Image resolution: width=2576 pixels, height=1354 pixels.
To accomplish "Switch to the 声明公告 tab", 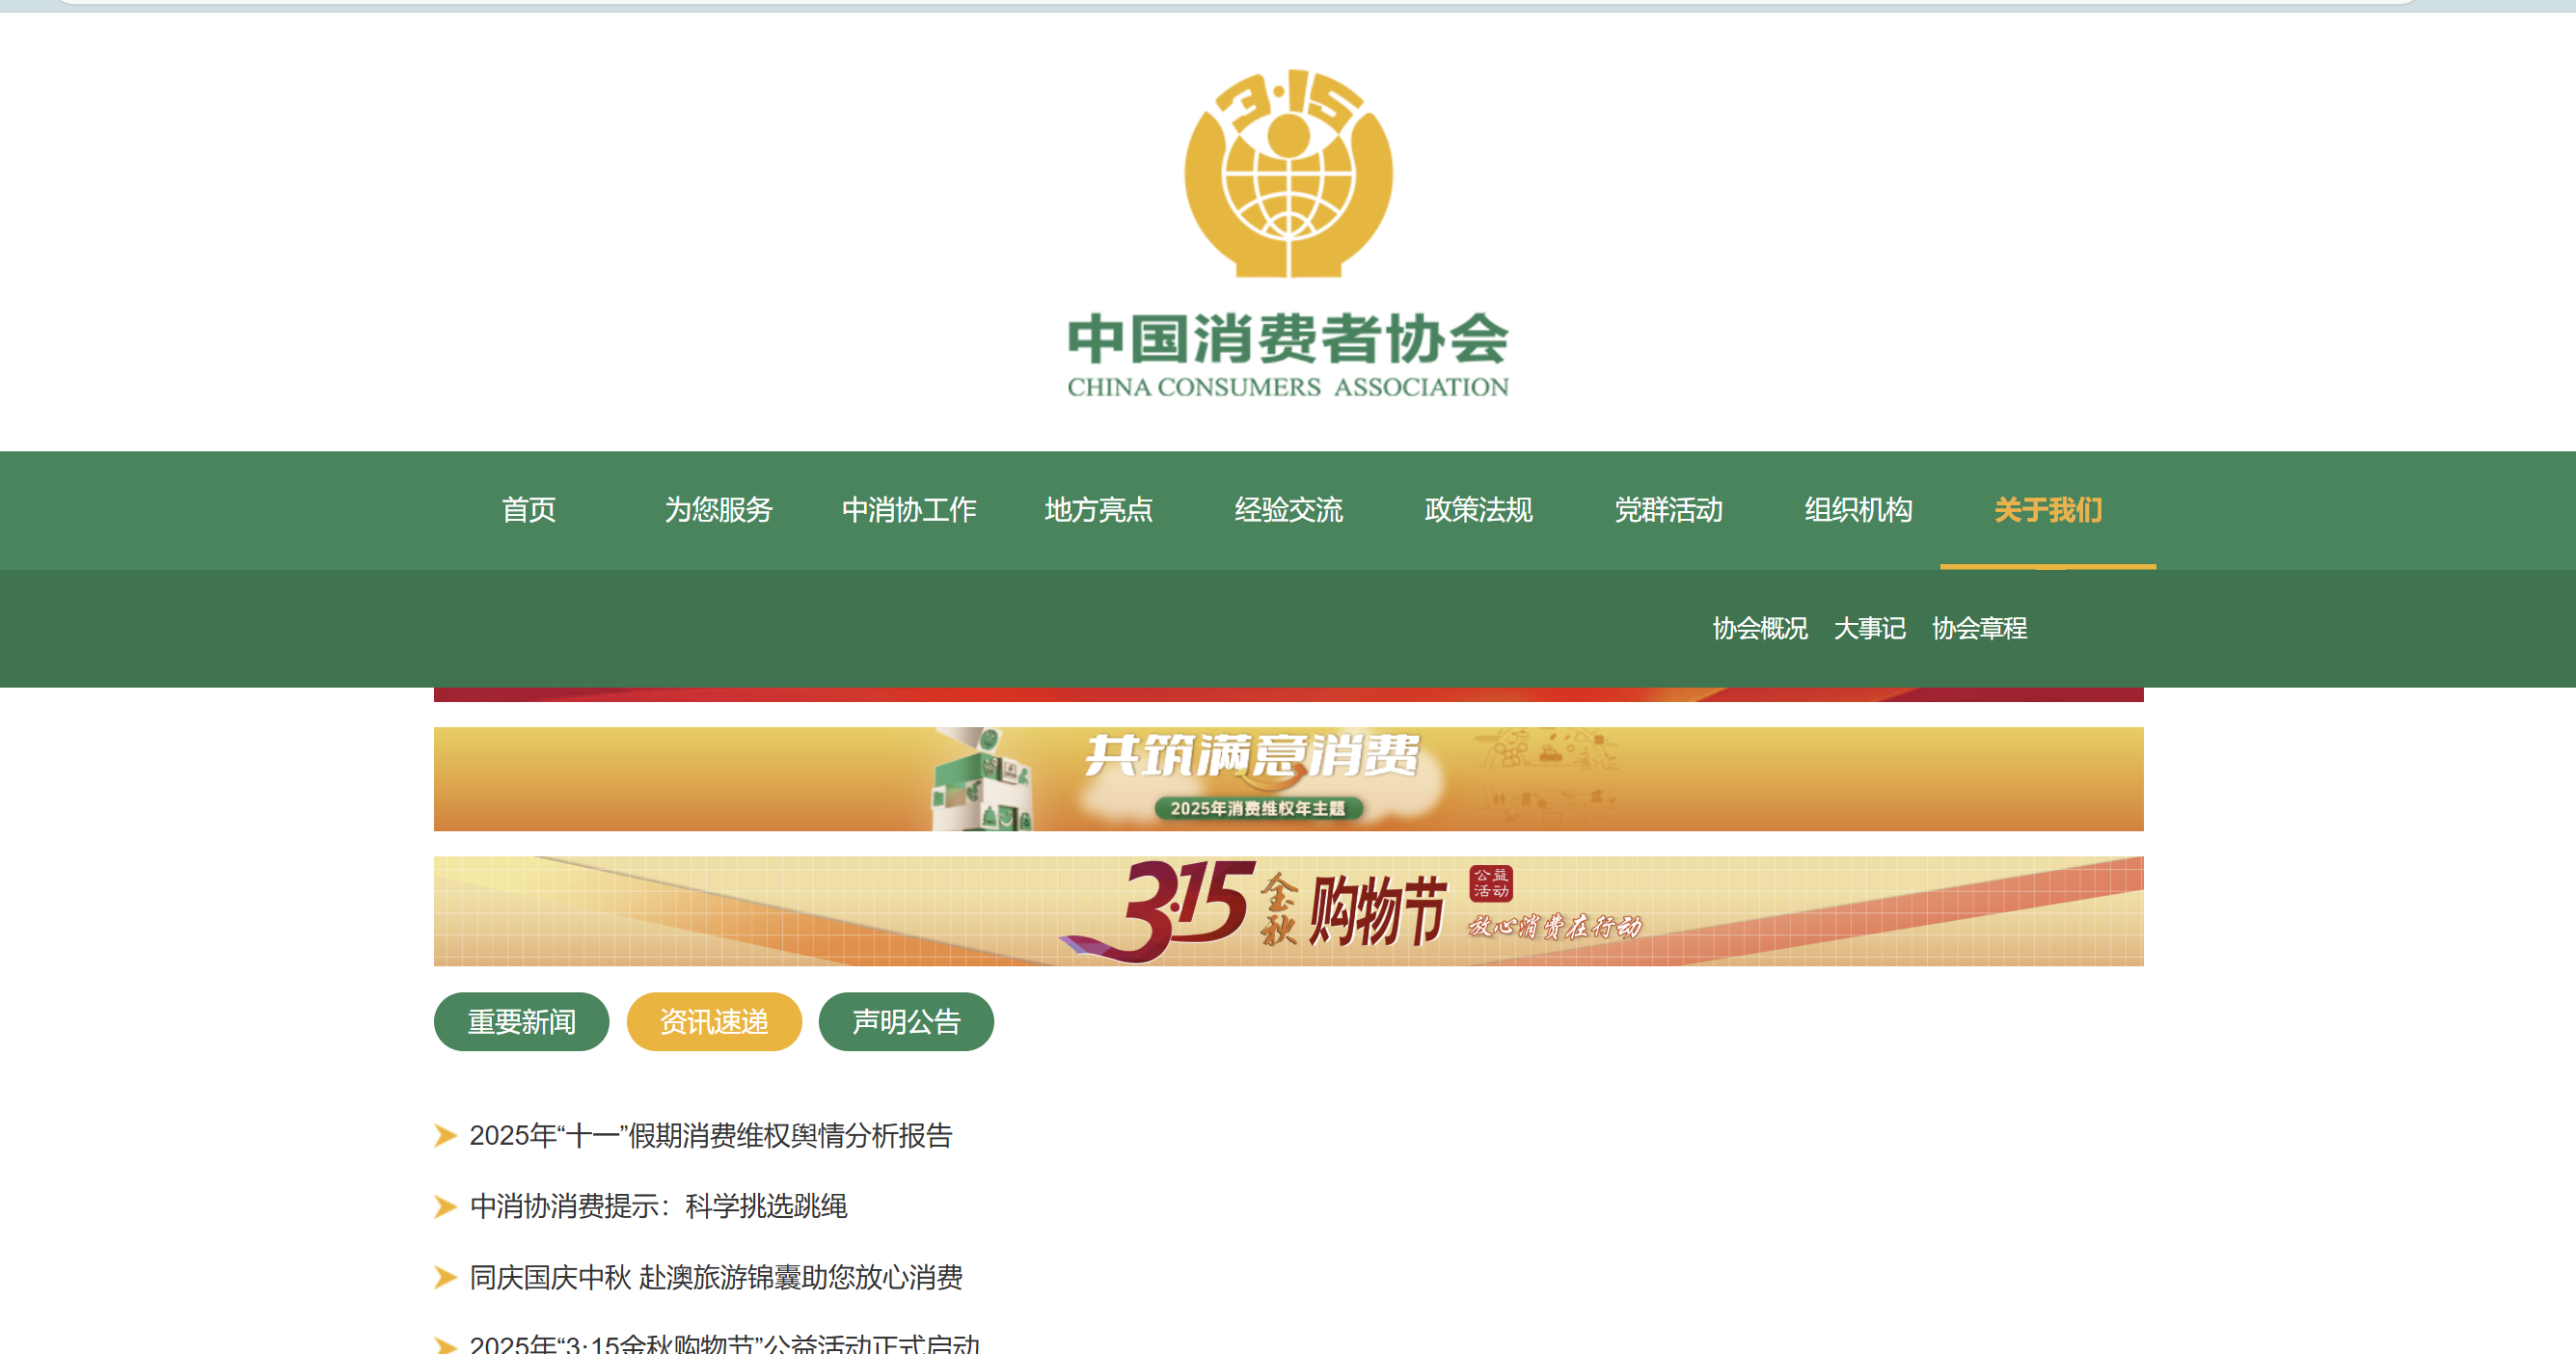I will tap(905, 1021).
